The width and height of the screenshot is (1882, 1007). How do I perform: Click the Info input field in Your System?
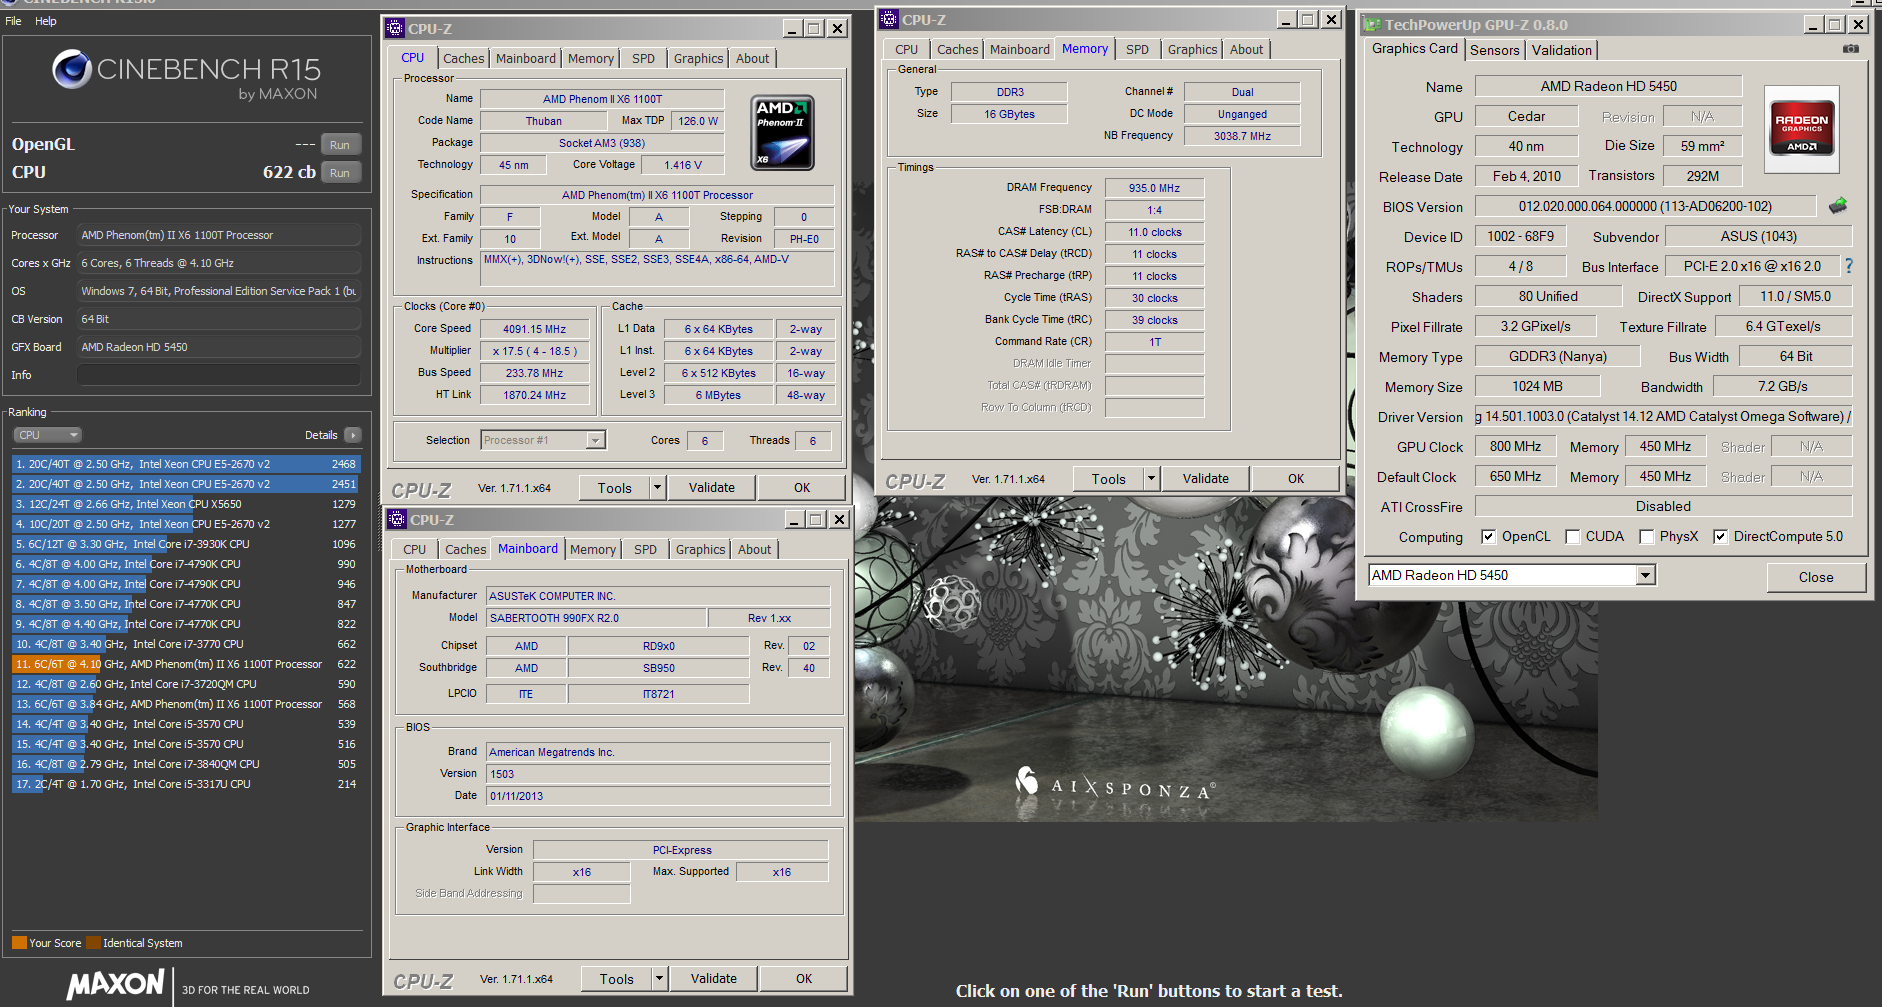pos(219,375)
